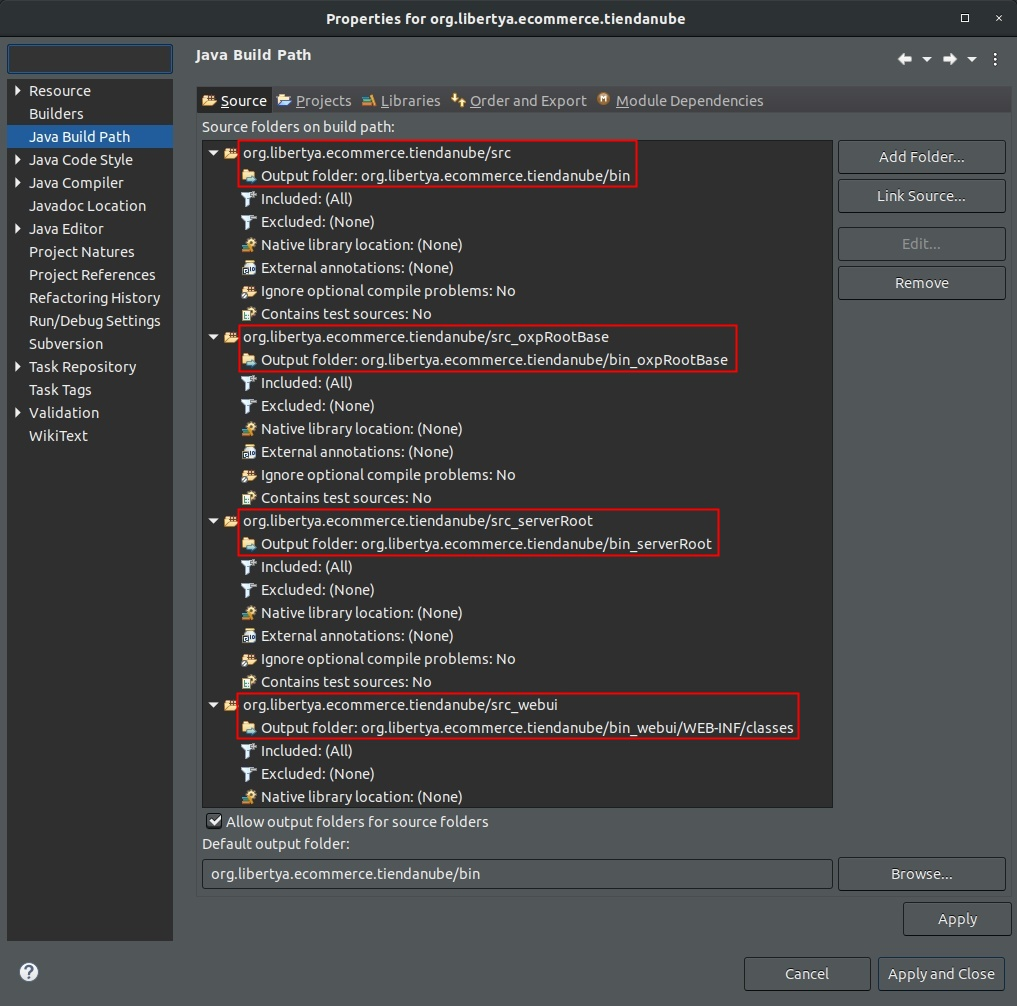
Task: Collapse the src_webui source folder node
Action: click(x=213, y=705)
